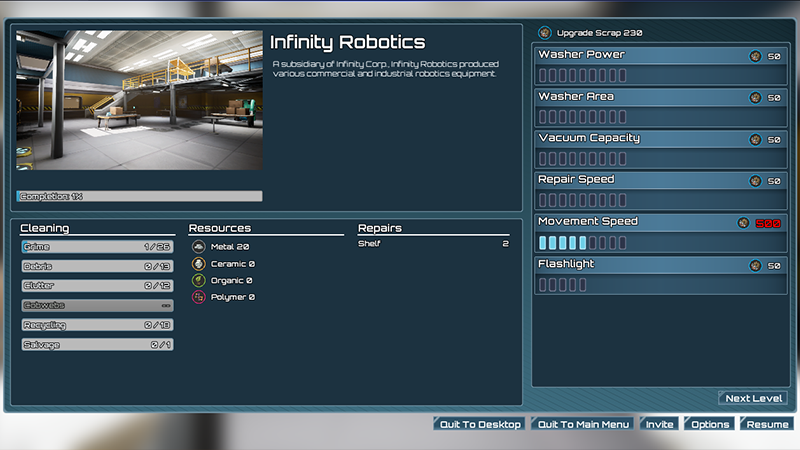
Task: Click the Movement Speed level pips bar
Action: (x=582, y=242)
